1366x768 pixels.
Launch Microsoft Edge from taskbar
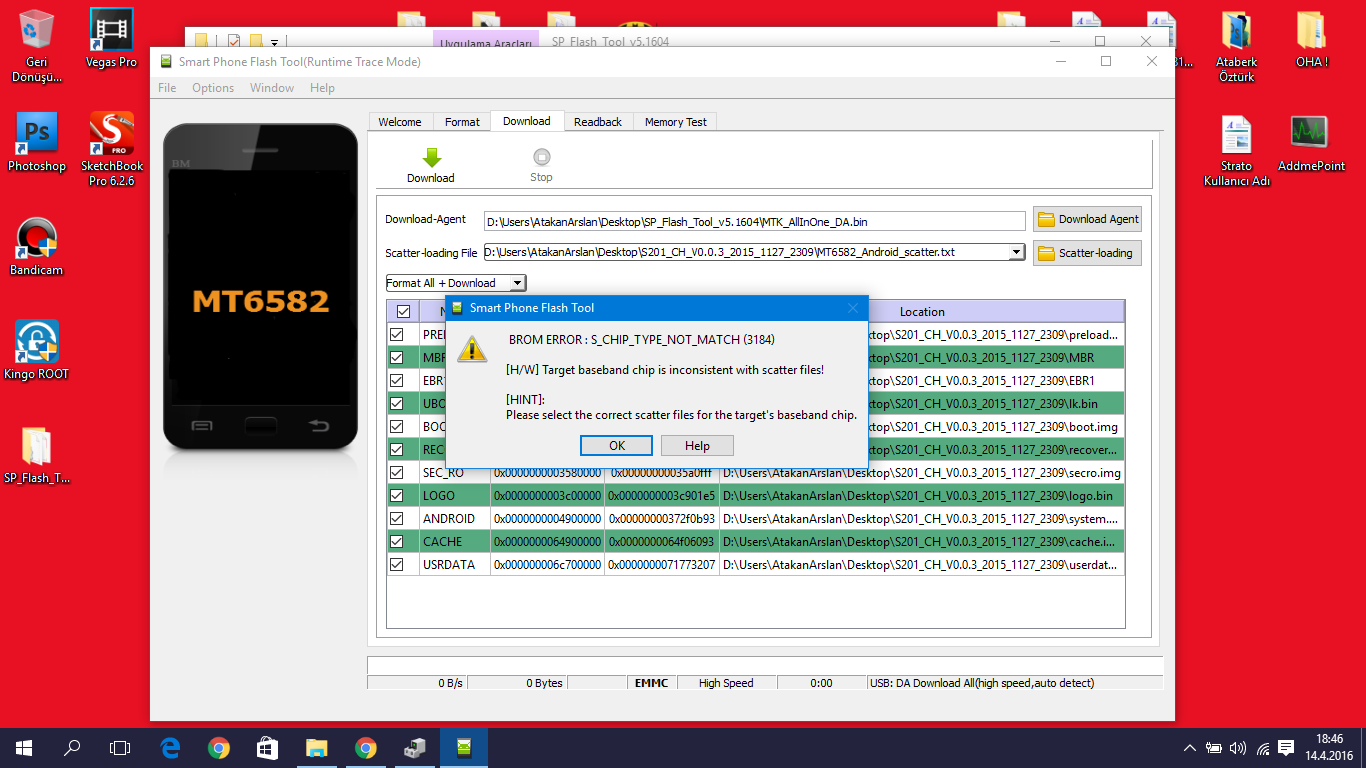[170, 747]
